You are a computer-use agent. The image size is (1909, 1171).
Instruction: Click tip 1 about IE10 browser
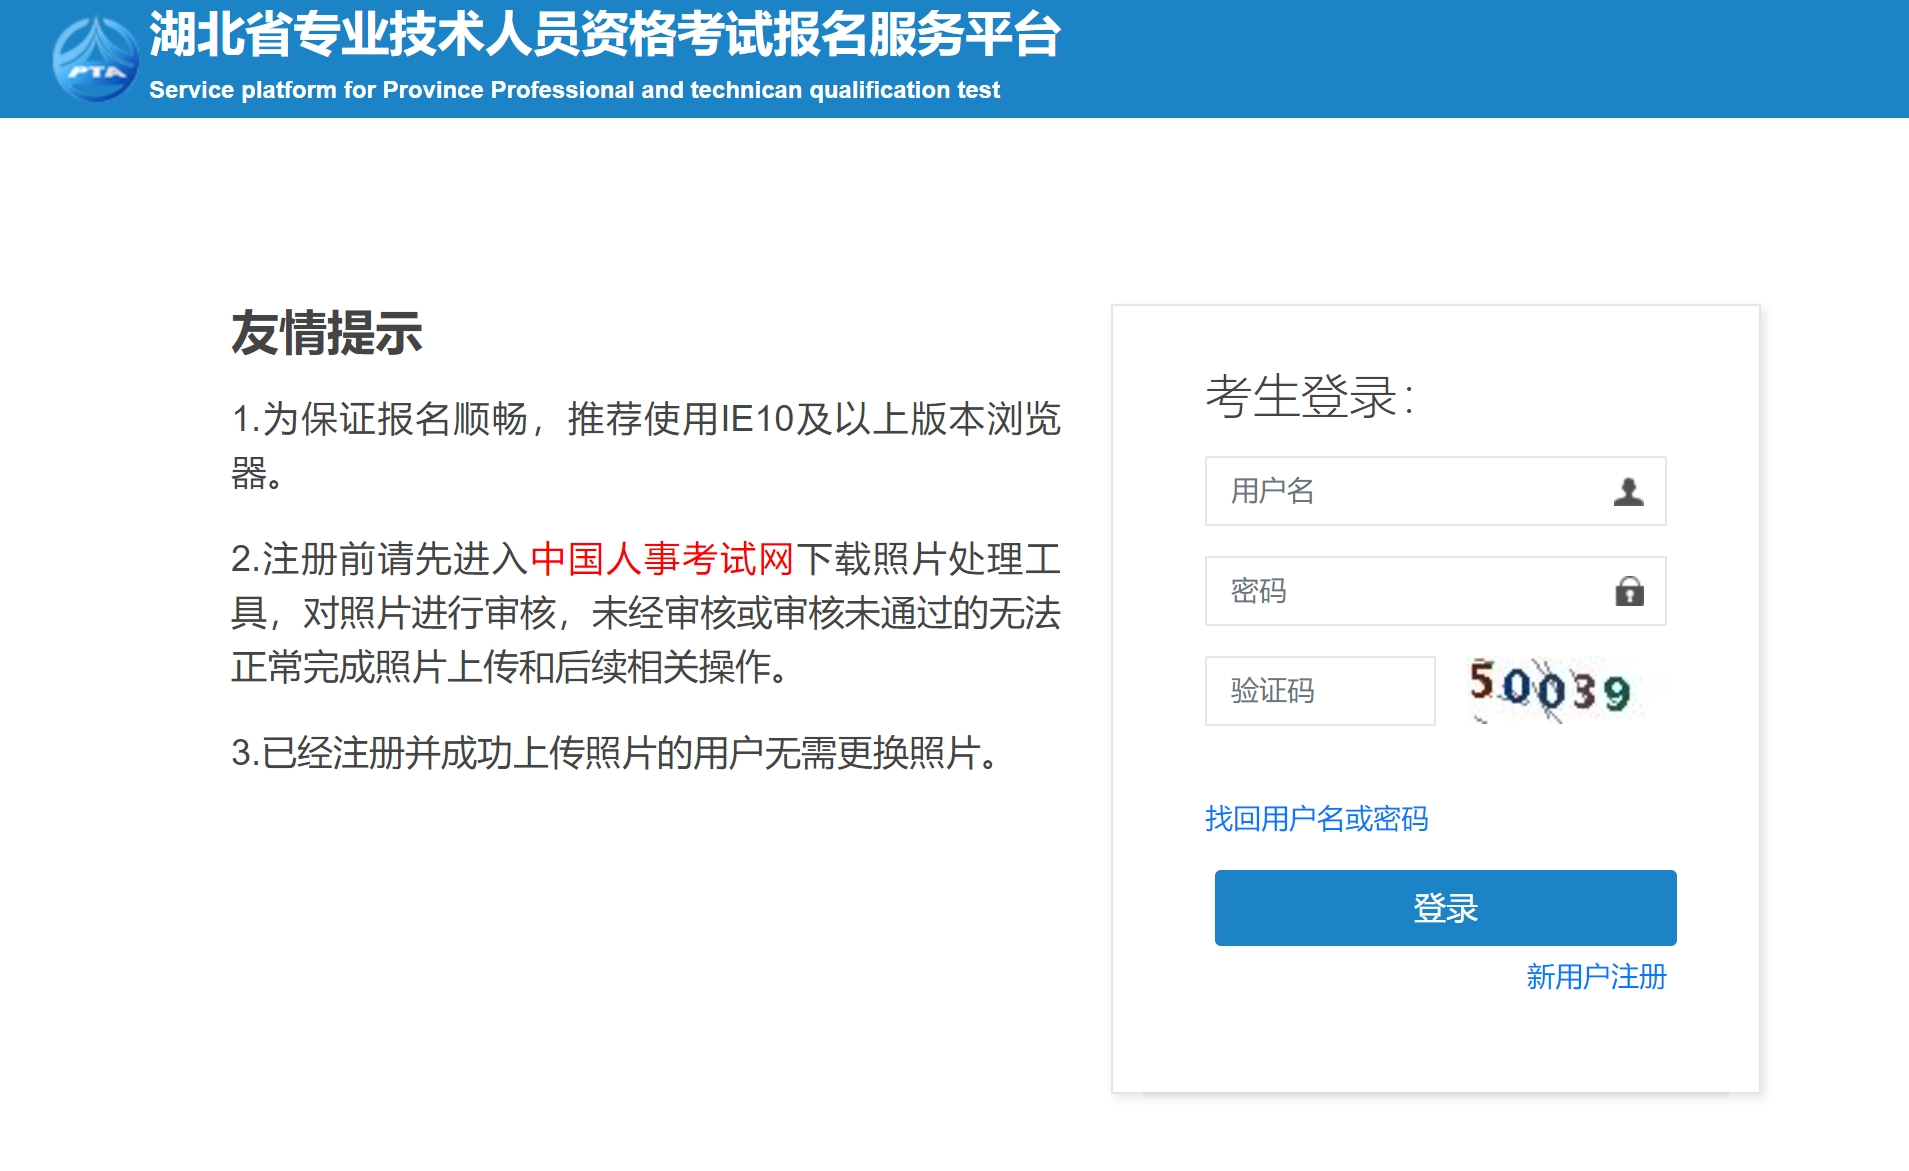coord(646,445)
